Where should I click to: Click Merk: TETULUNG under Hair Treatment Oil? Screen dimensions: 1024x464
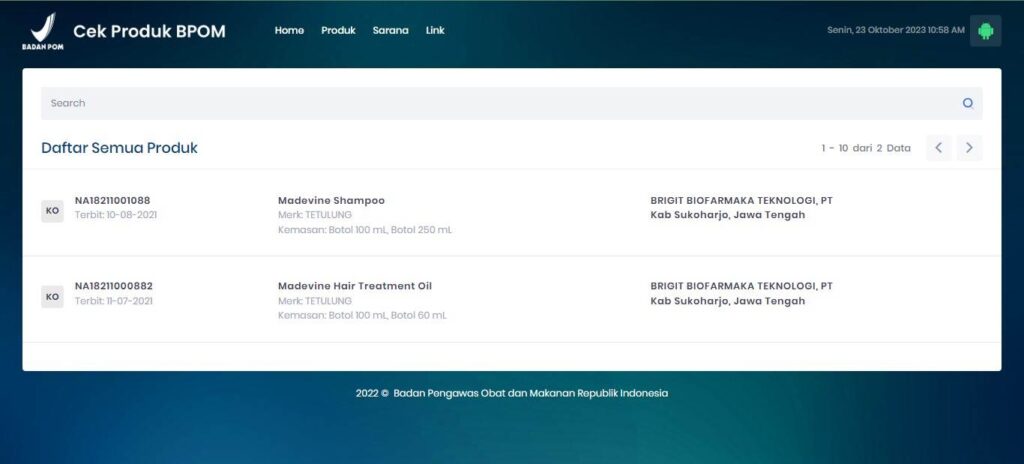(x=315, y=301)
